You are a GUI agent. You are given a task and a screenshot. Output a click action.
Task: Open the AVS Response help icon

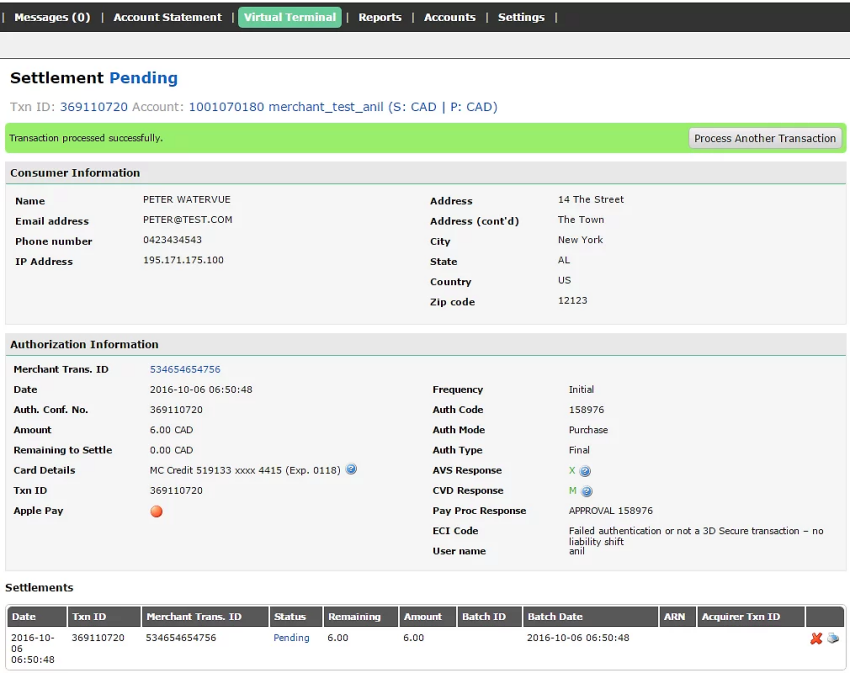585,471
